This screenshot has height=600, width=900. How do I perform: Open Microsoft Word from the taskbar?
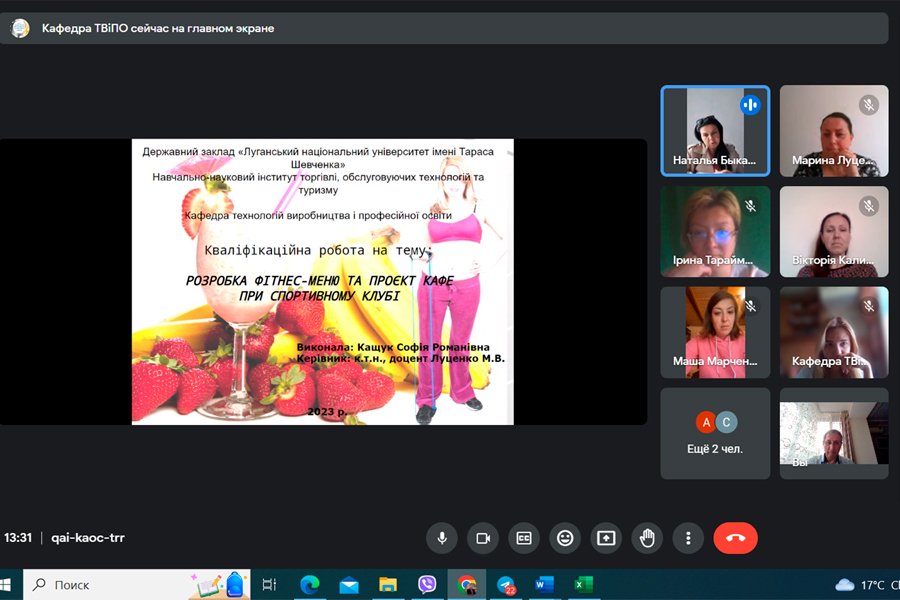pos(544,584)
